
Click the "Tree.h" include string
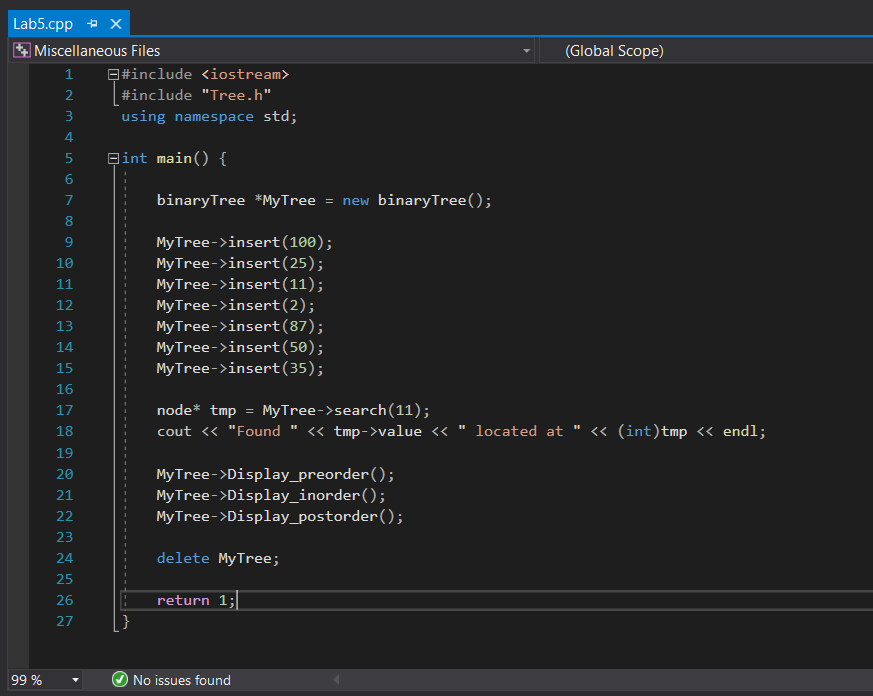pos(236,95)
